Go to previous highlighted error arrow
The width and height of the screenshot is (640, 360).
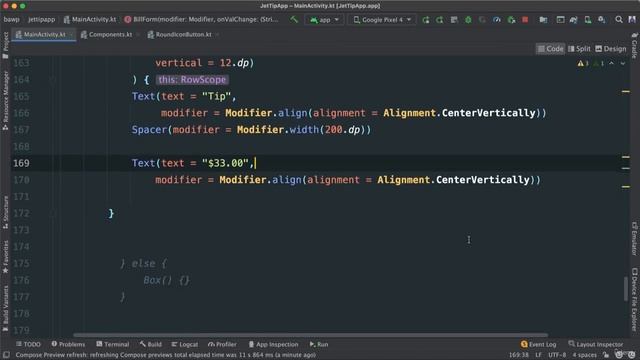coord(611,63)
